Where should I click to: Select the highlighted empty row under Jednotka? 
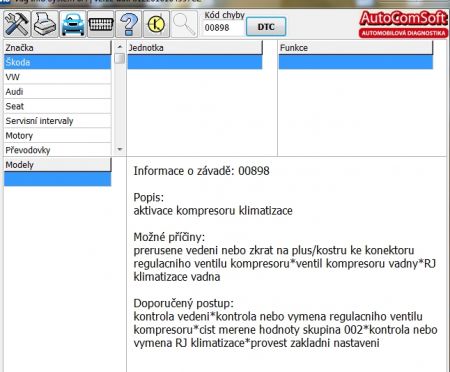pos(195,62)
